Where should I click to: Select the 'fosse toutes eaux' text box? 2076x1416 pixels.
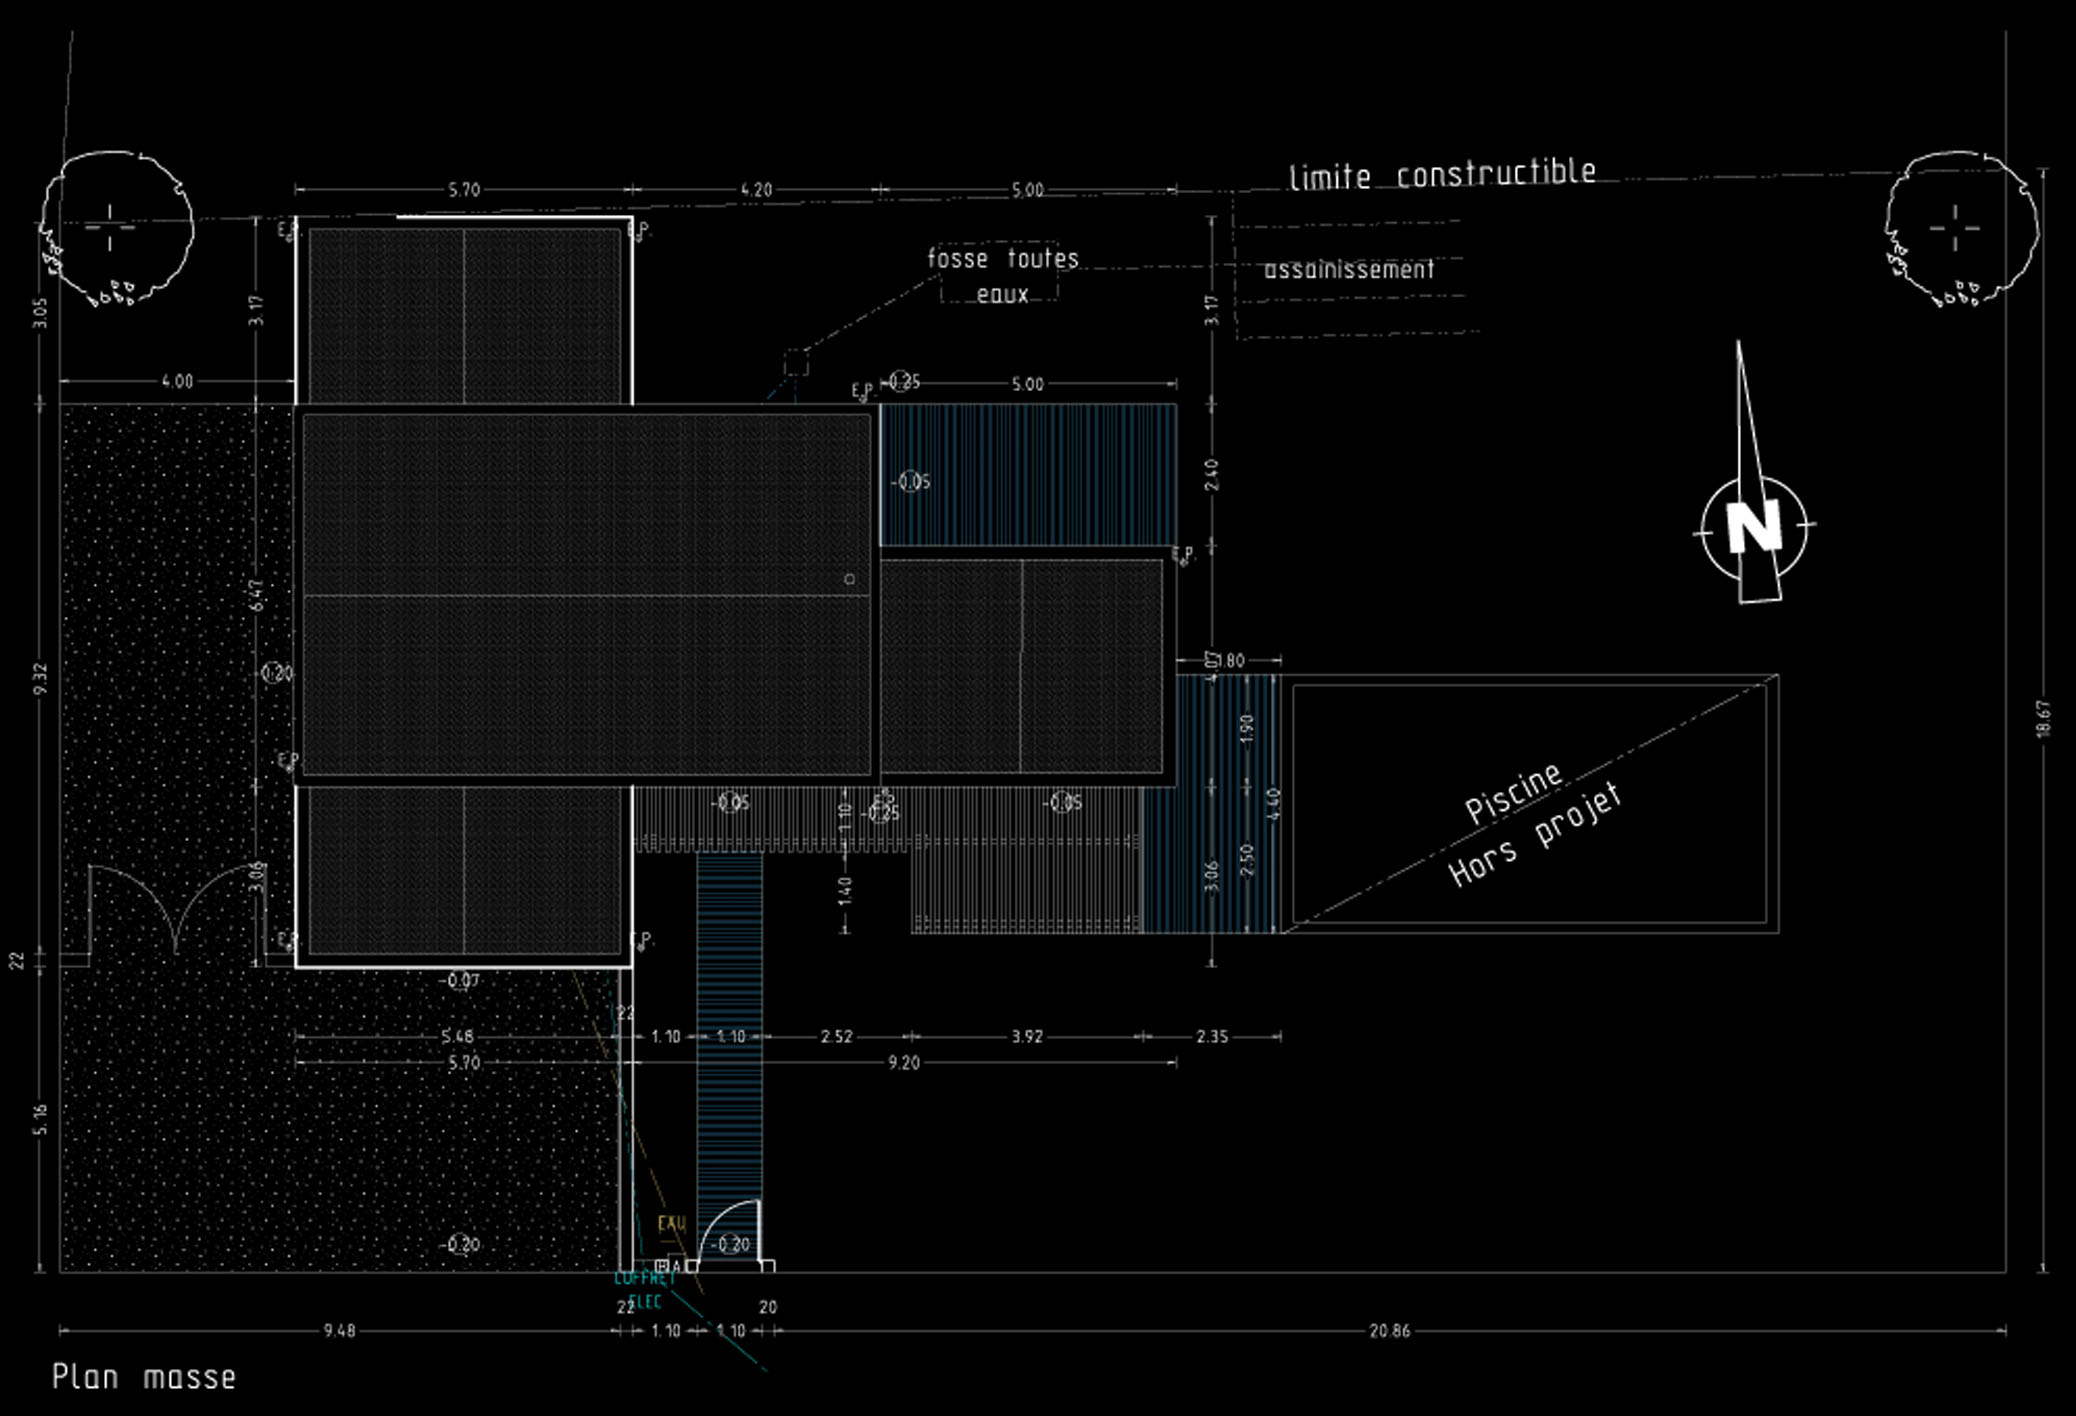tap(1001, 274)
